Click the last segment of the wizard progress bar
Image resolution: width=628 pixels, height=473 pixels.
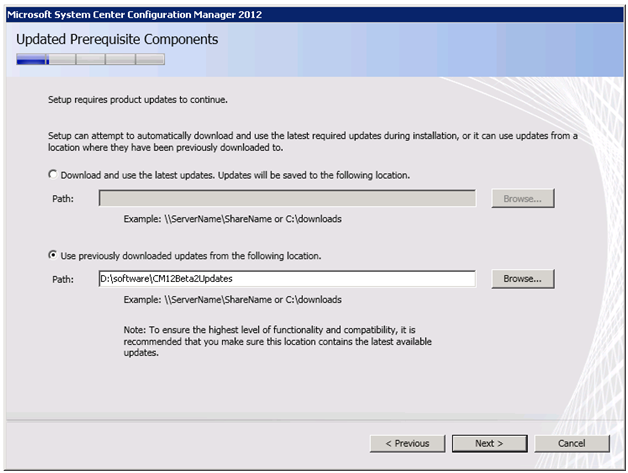[150, 59]
